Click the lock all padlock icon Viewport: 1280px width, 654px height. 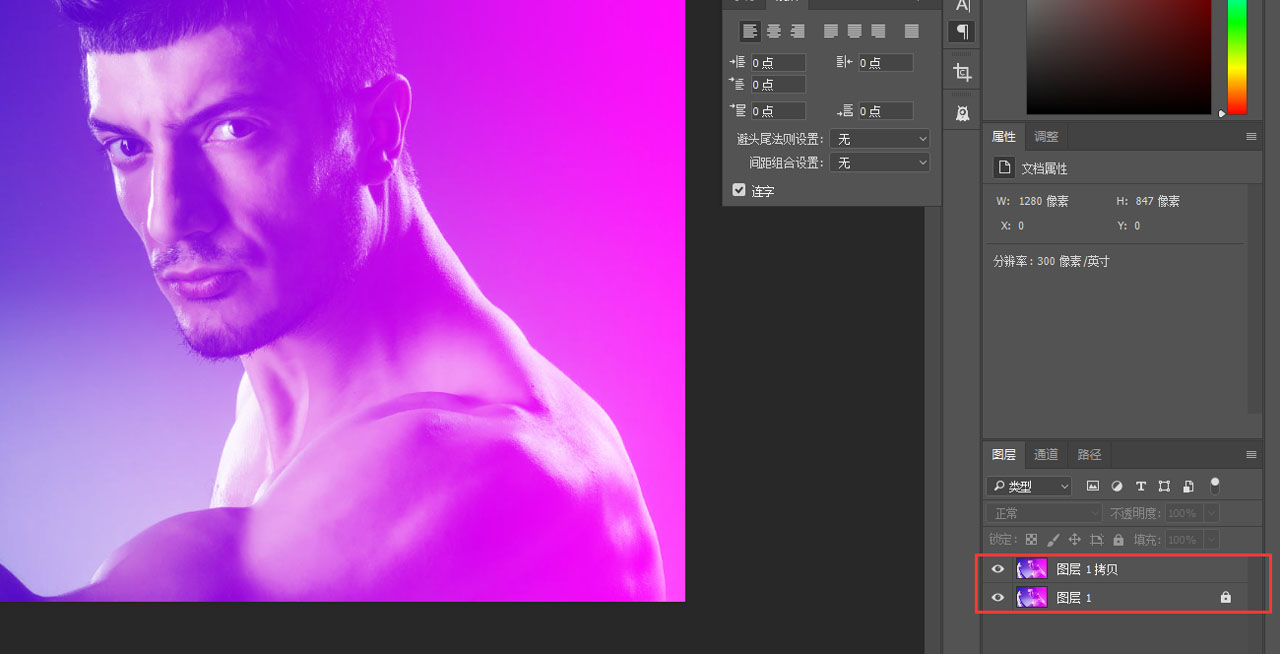point(1118,539)
